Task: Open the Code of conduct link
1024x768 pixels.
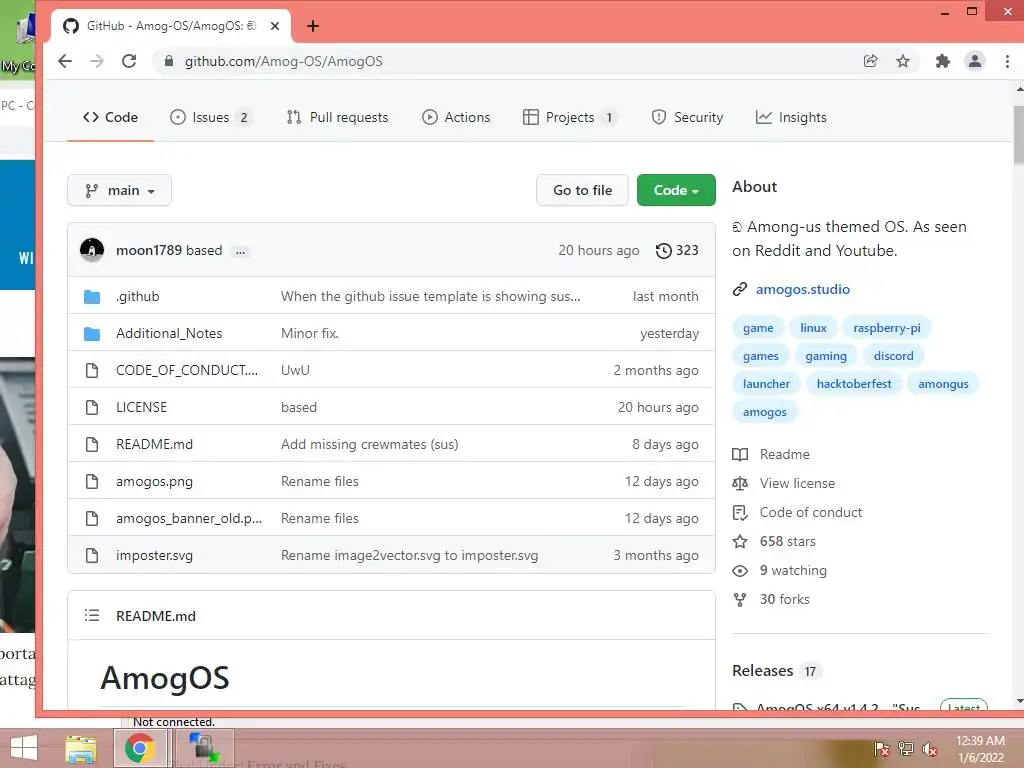Action: coord(810,513)
